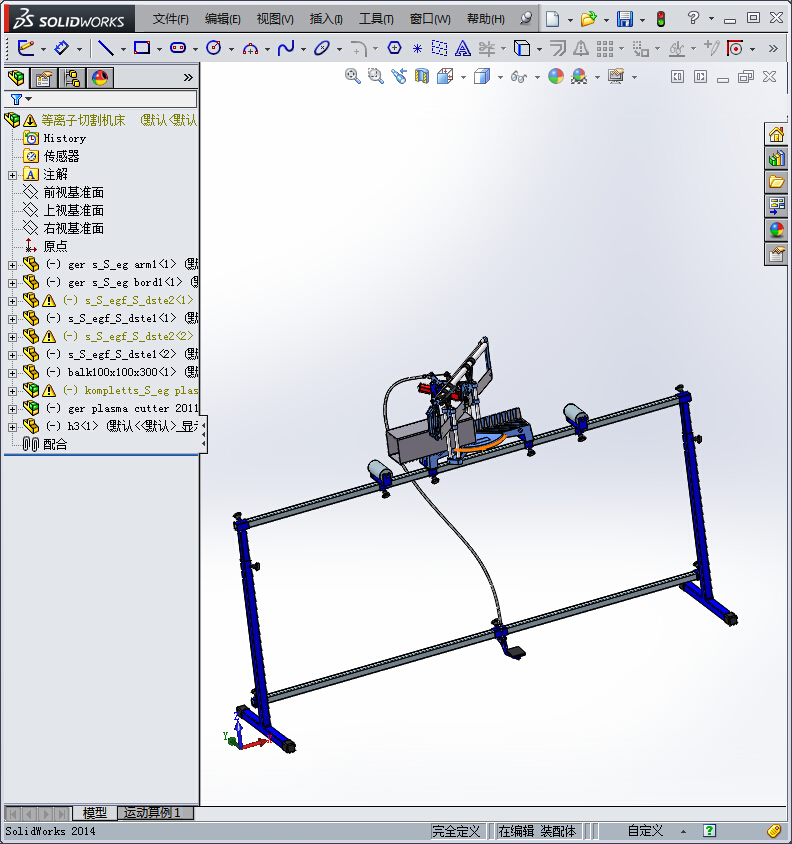The image size is (792, 844).
Task: Open the 文件(F) menu
Action: [171, 19]
